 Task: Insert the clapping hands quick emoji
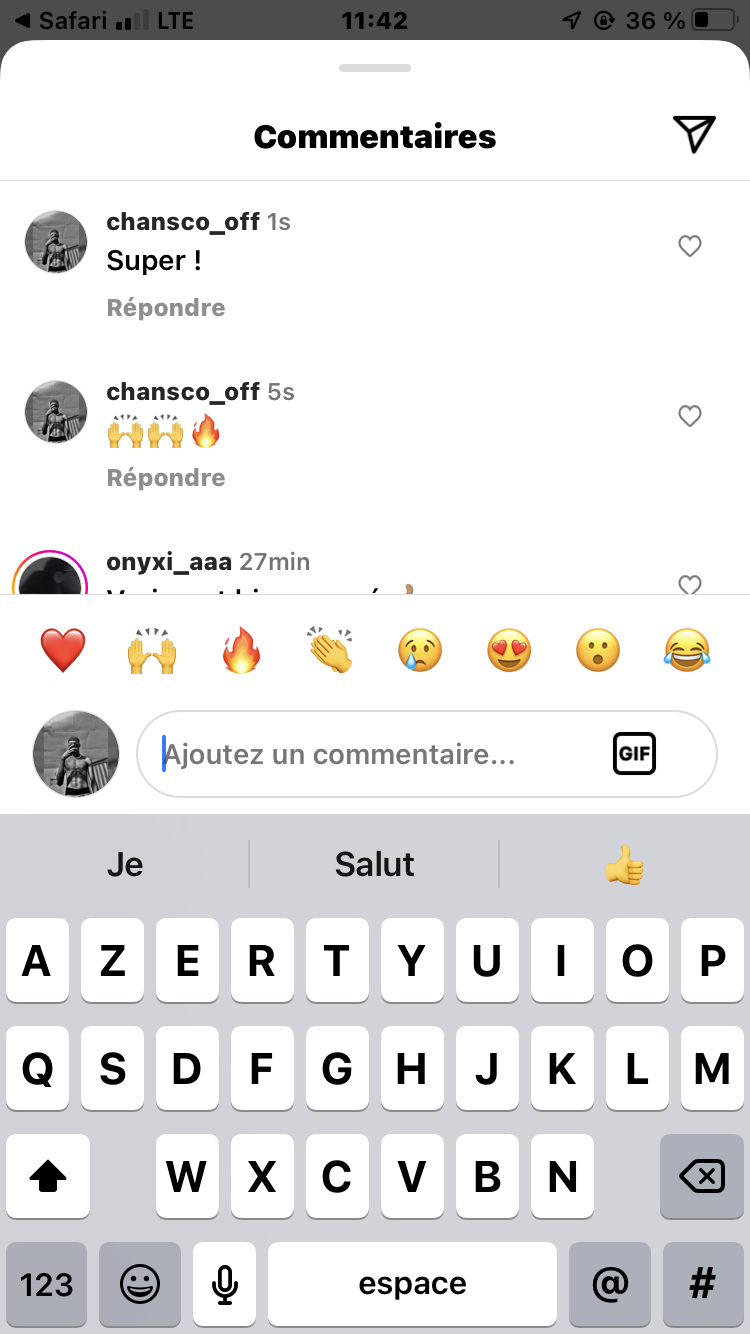click(331, 652)
